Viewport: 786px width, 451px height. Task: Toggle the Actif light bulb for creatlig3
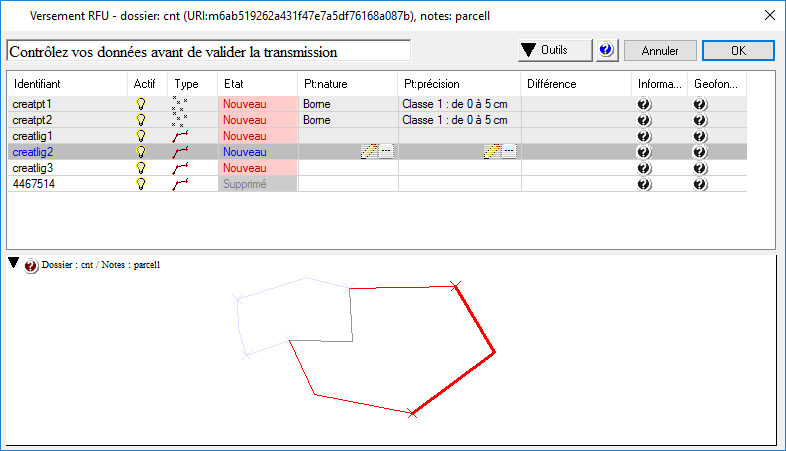click(141, 168)
